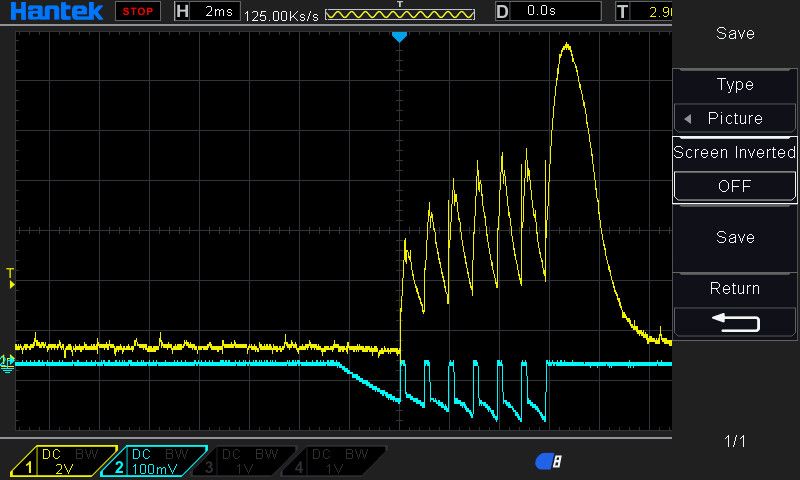The image size is (800, 480).
Task: Select channel 2 DC 100mV tab
Action: [x=154, y=461]
